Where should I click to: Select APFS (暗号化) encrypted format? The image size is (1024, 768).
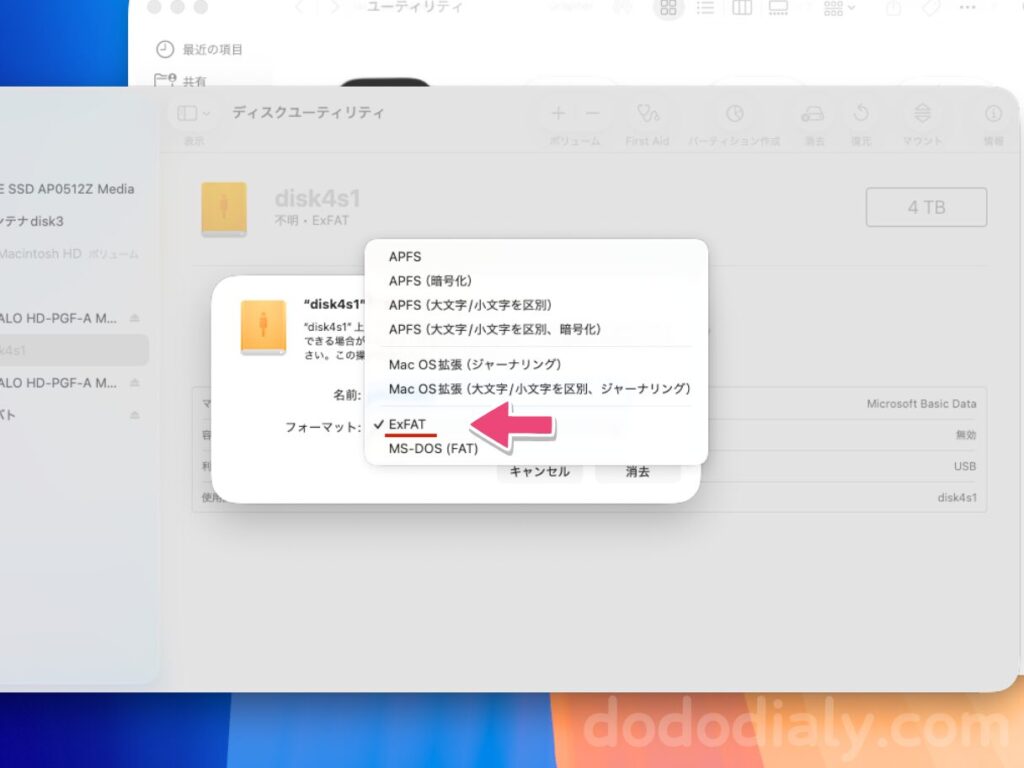tap(430, 281)
